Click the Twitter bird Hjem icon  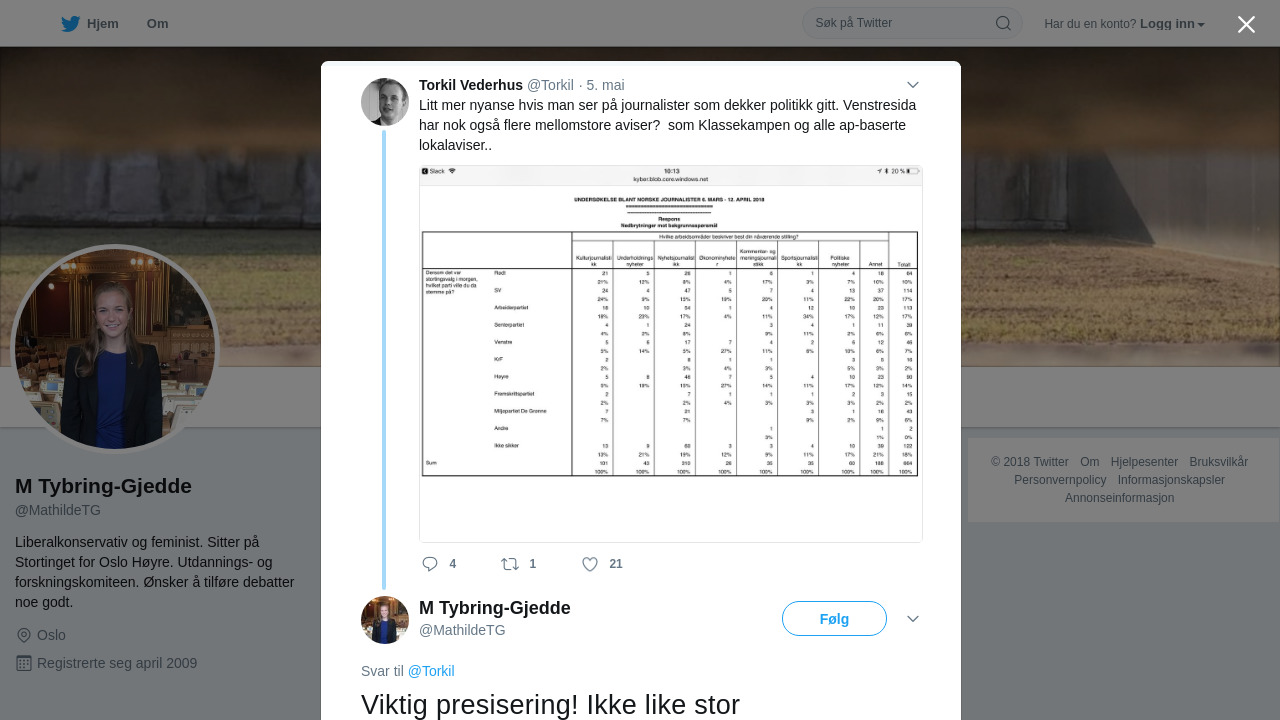pos(70,24)
